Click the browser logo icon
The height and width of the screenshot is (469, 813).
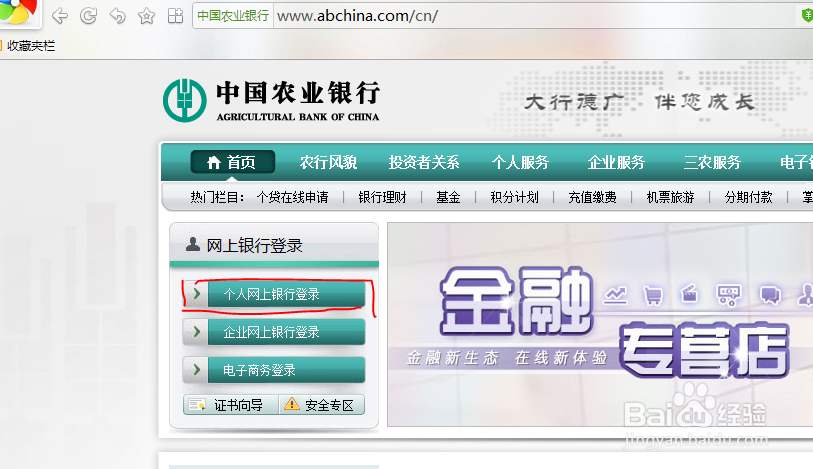click(17, 11)
